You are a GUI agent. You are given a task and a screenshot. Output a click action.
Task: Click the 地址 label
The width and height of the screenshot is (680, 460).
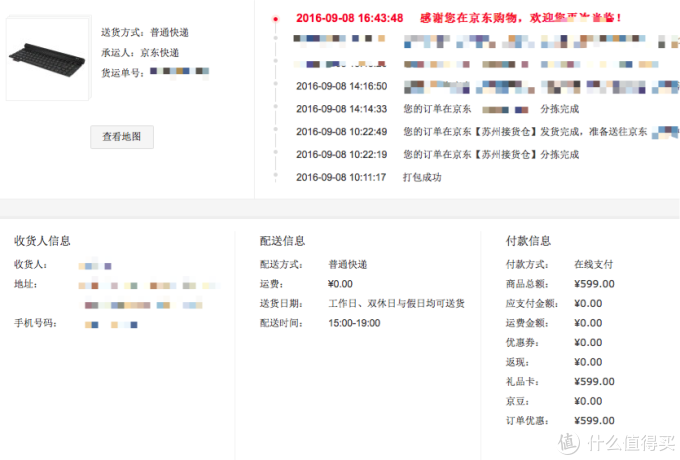pos(26,284)
